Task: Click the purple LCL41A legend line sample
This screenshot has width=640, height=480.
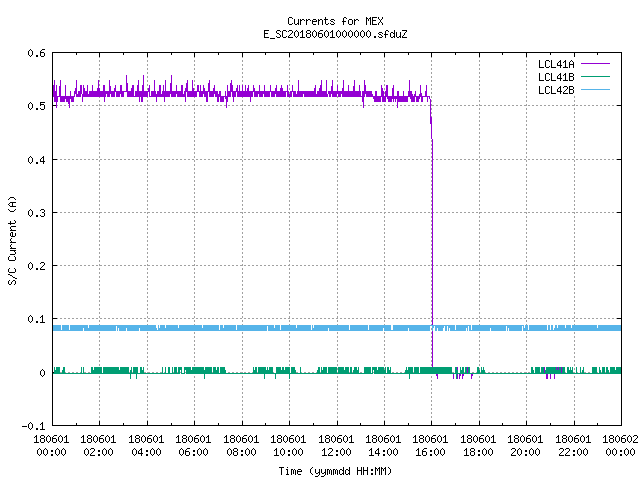Action: click(595, 64)
